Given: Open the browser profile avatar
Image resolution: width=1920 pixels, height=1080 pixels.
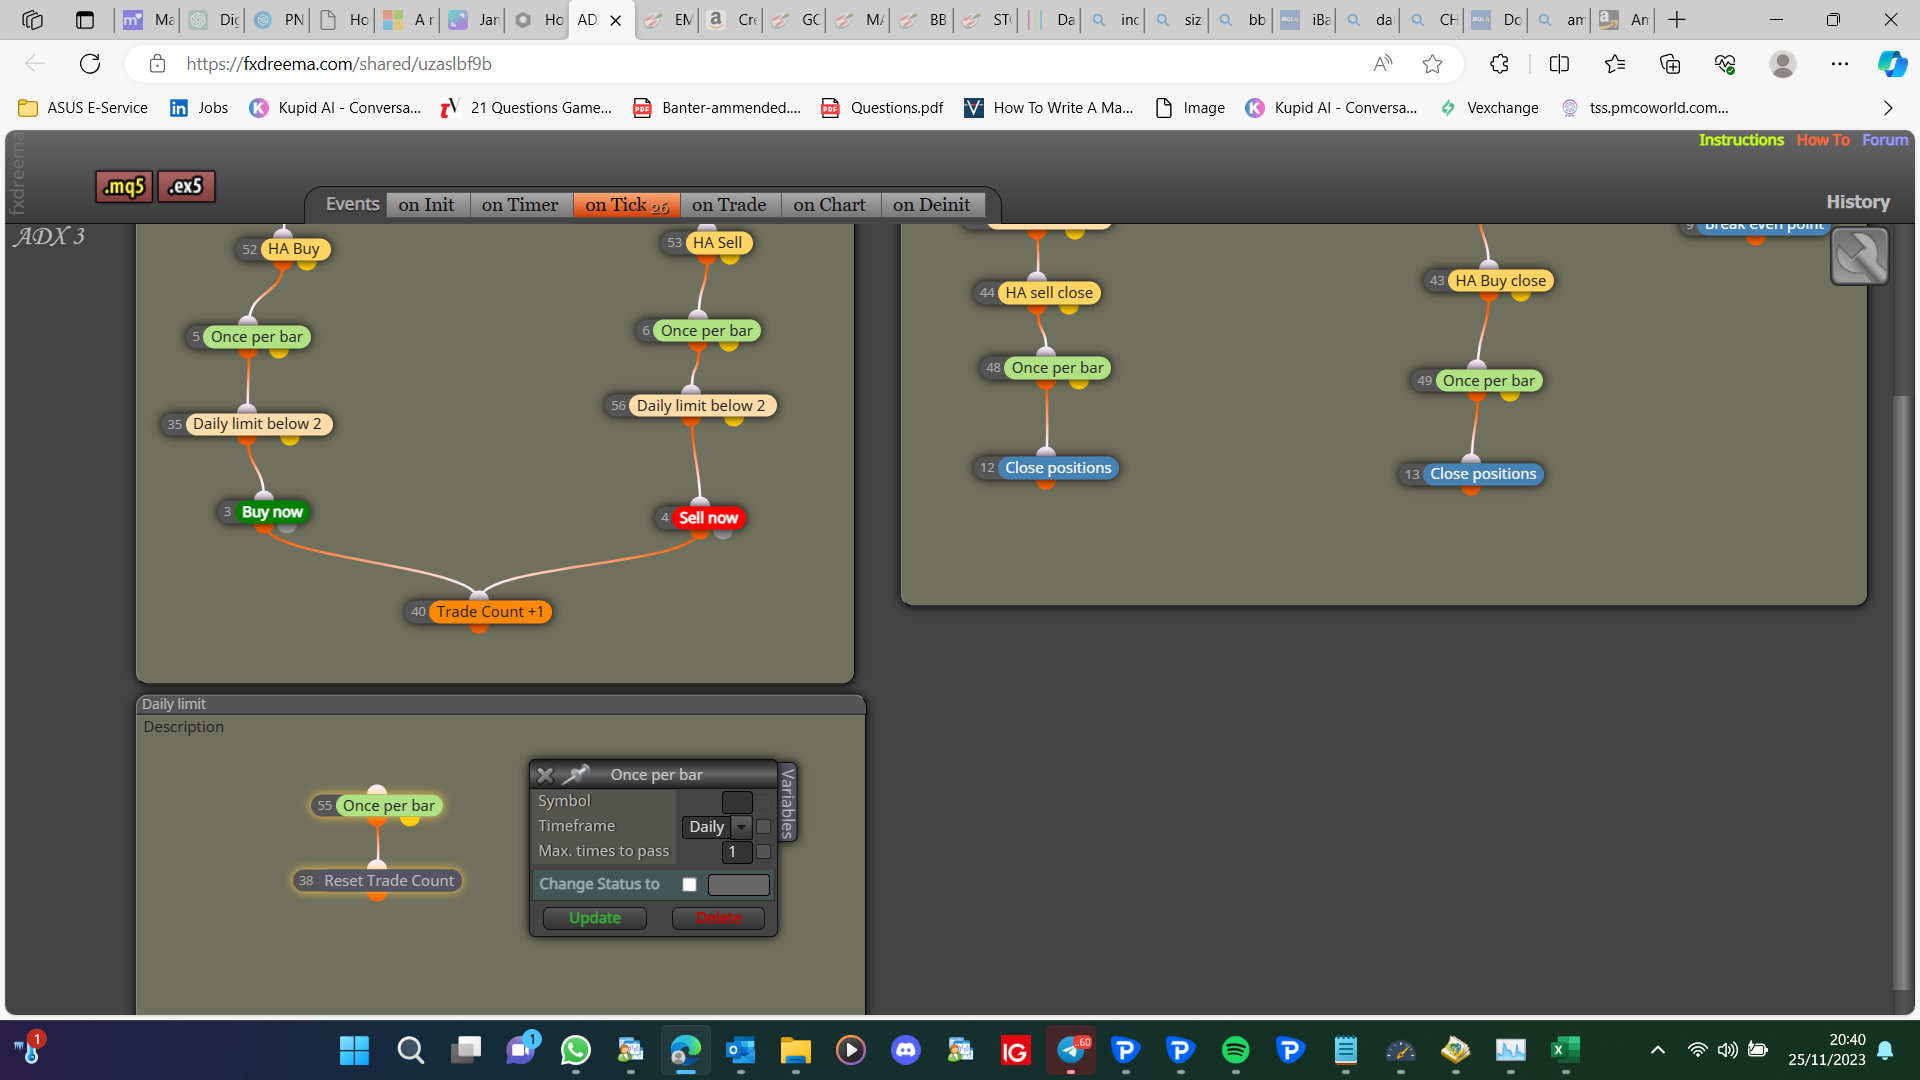Looking at the screenshot, I should tap(1782, 64).
